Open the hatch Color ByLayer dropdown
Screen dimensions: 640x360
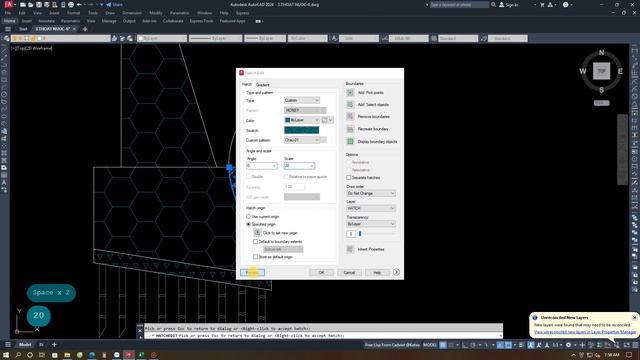tap(302, 120)
